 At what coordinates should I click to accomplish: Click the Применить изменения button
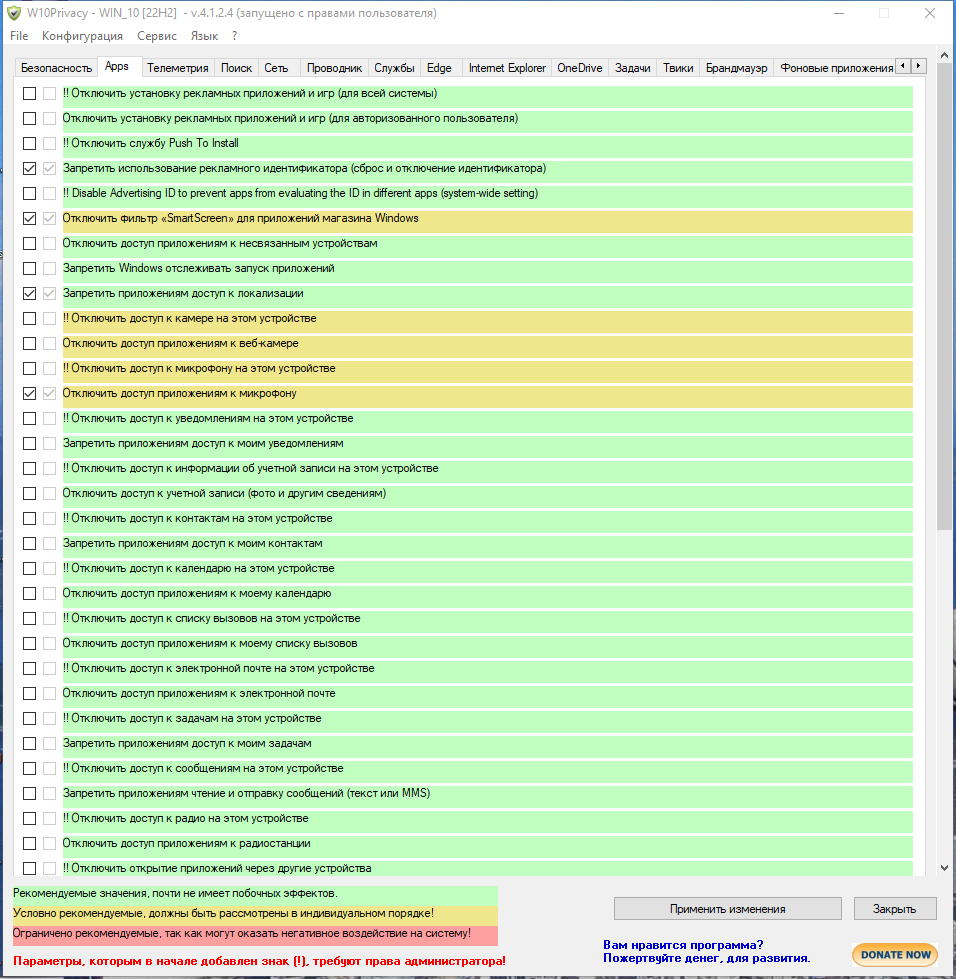point(727,908)
